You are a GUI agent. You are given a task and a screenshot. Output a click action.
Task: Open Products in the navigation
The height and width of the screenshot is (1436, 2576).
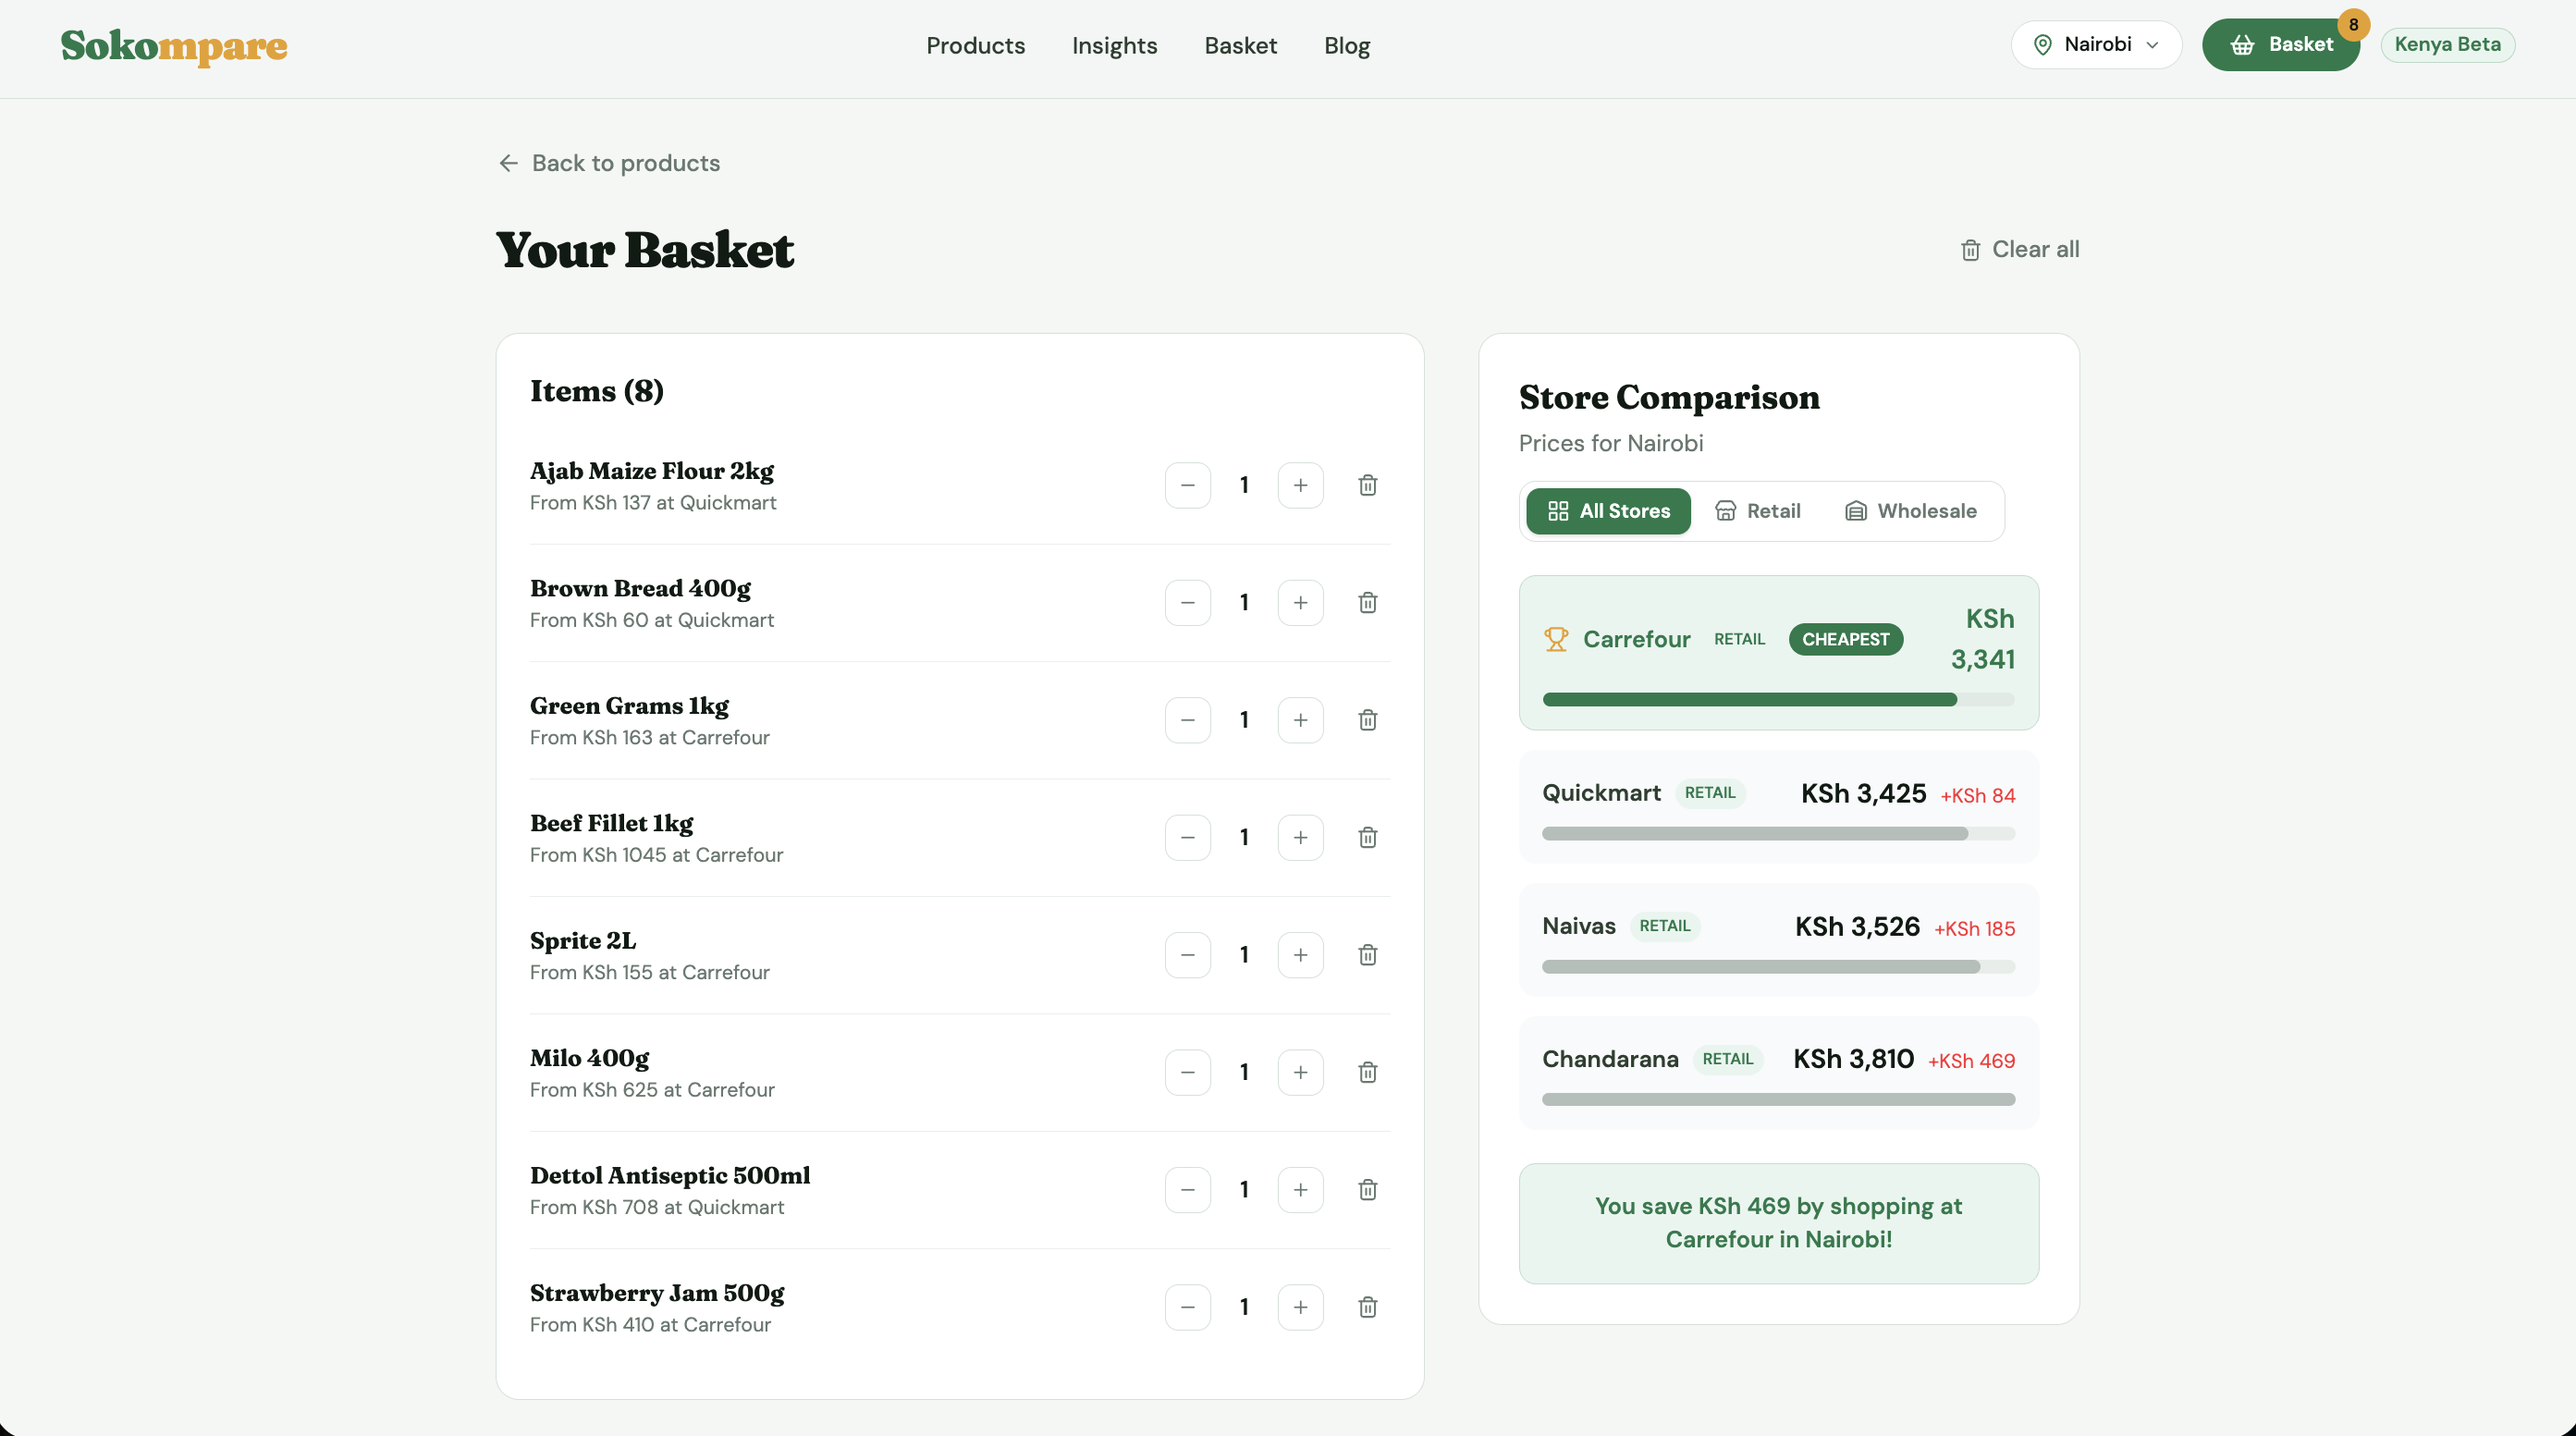(x=975, y=46)
